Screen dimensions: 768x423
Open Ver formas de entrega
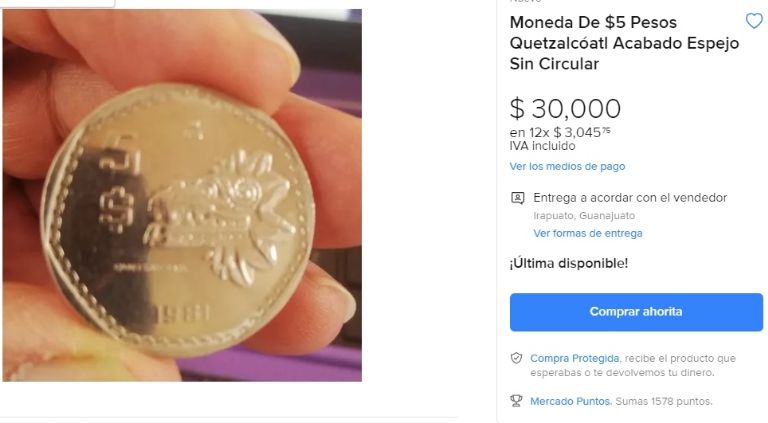coord(588,234)
